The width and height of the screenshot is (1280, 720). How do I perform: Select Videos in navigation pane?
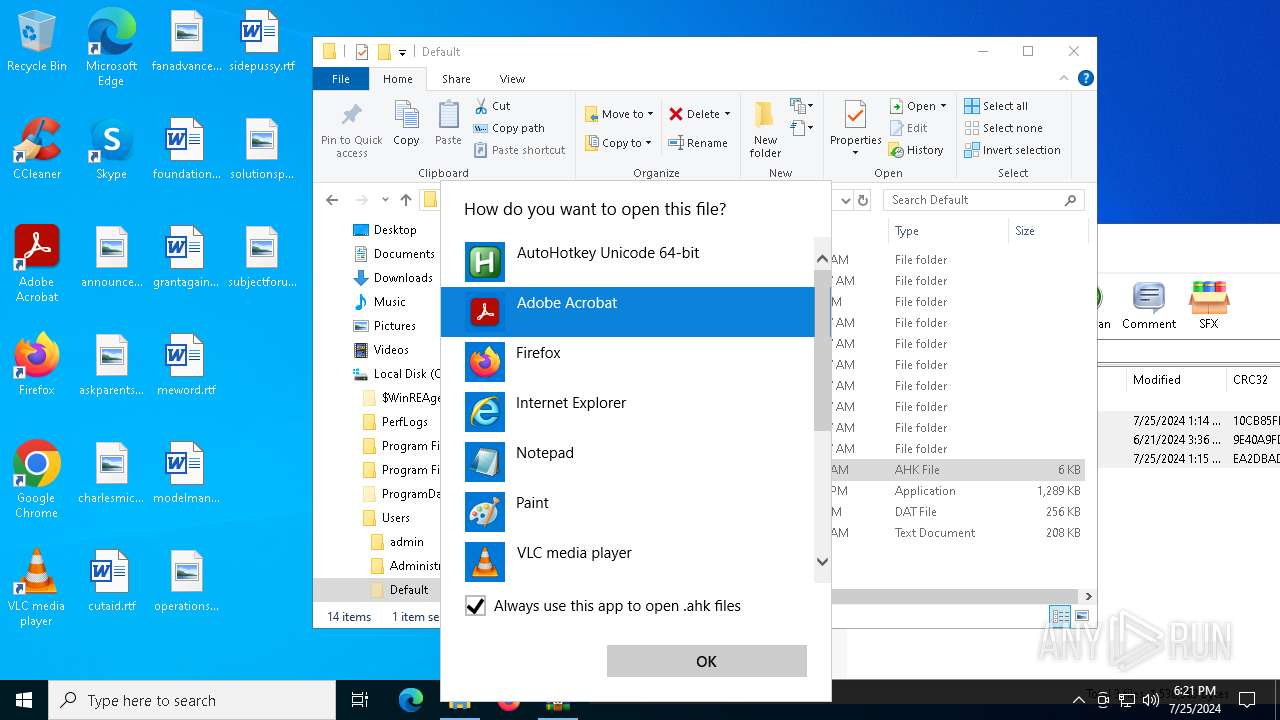(381, 350)
